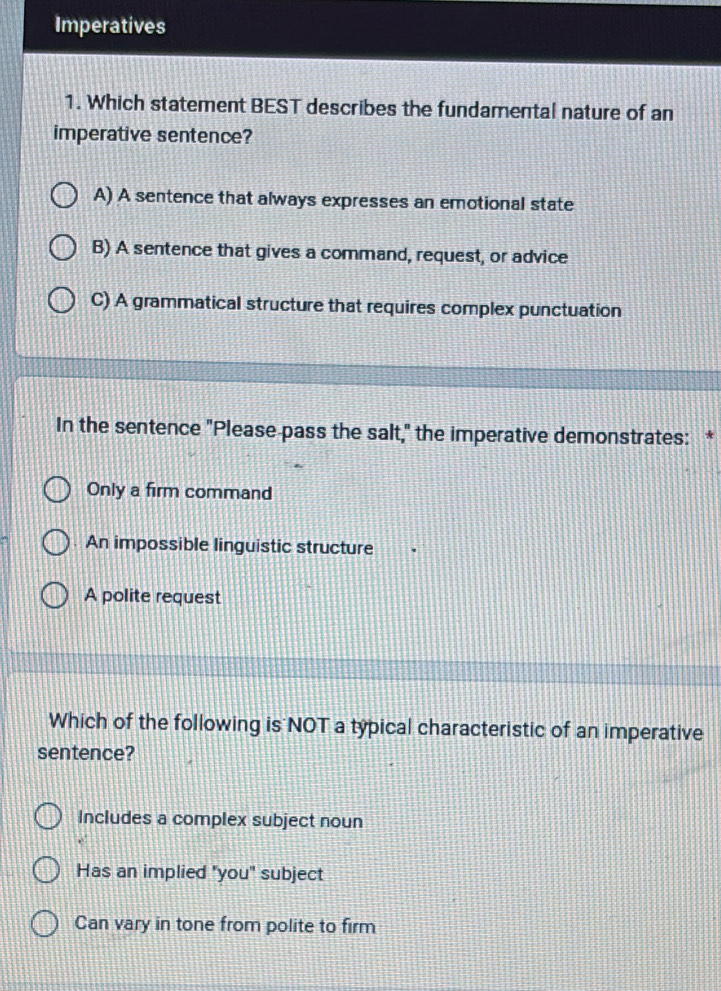The height and width of the screenshot is (991, 721).
Task: Click the 'B) A sentence that gives a command' label
Action: tap(330, 252)
